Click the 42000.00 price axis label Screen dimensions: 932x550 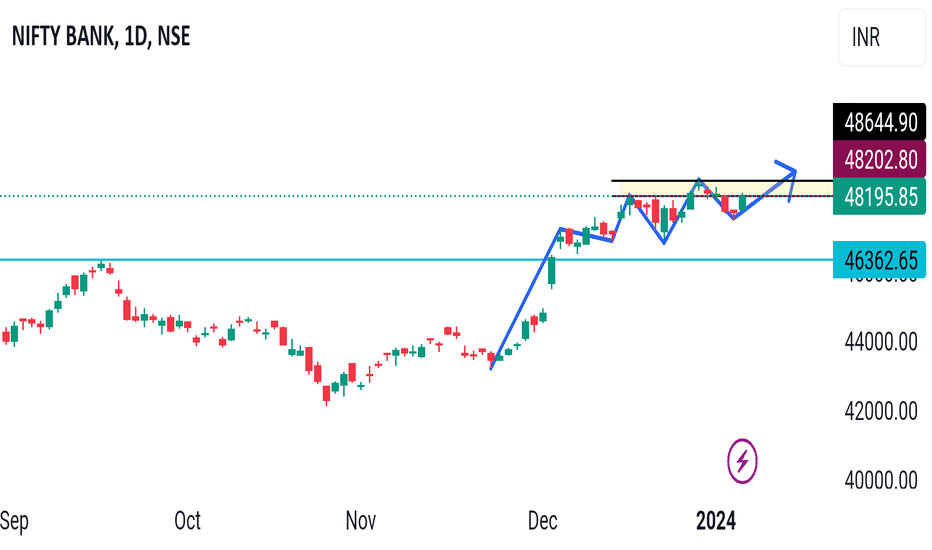pos(881,411)
